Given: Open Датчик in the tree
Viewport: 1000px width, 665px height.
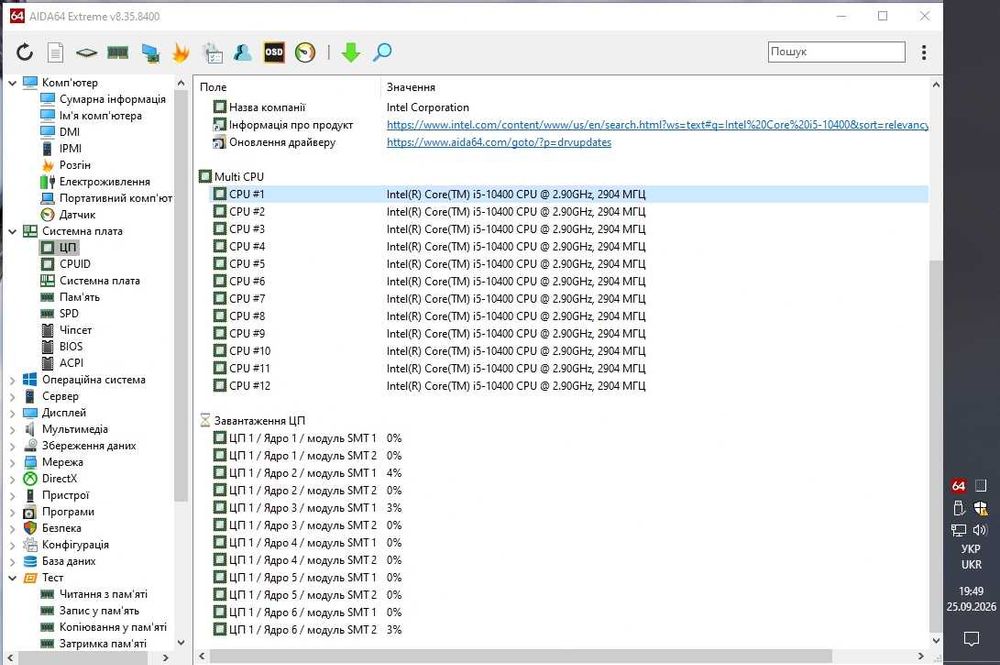Looking at the screenshot, I should point(77,215).
